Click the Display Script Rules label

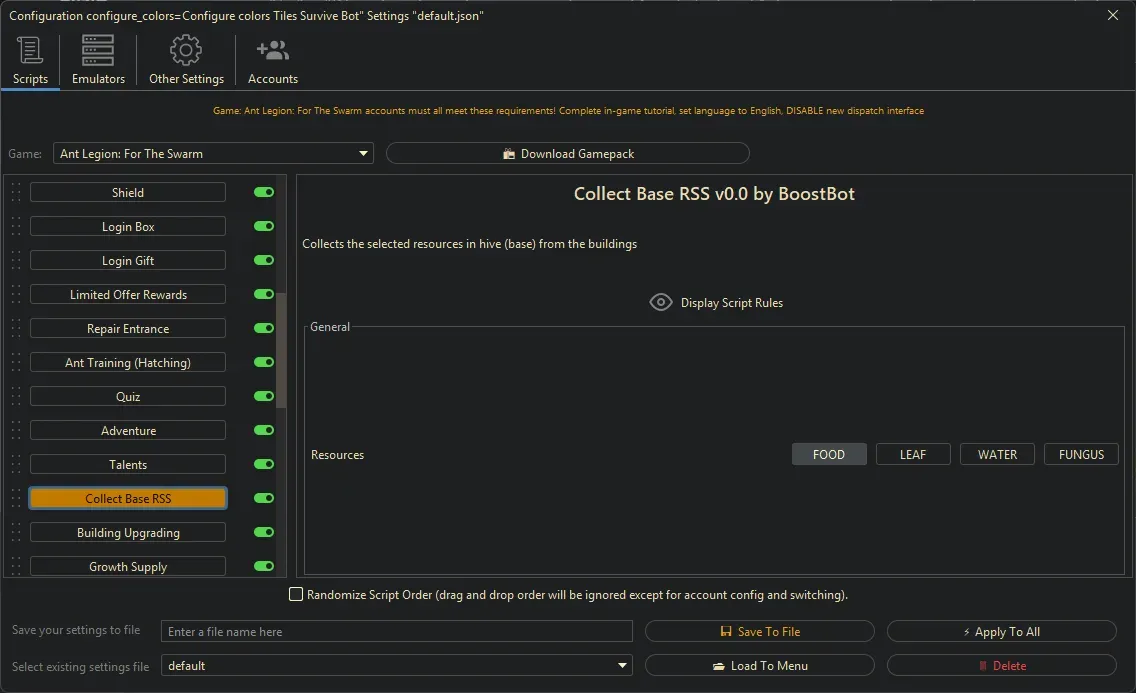tap(732, 303)
